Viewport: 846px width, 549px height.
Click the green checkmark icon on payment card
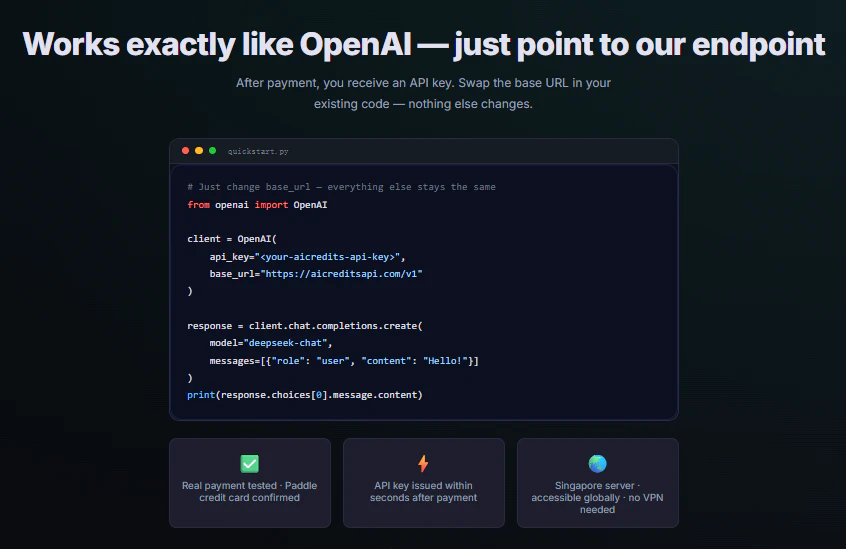coord(249,463)
